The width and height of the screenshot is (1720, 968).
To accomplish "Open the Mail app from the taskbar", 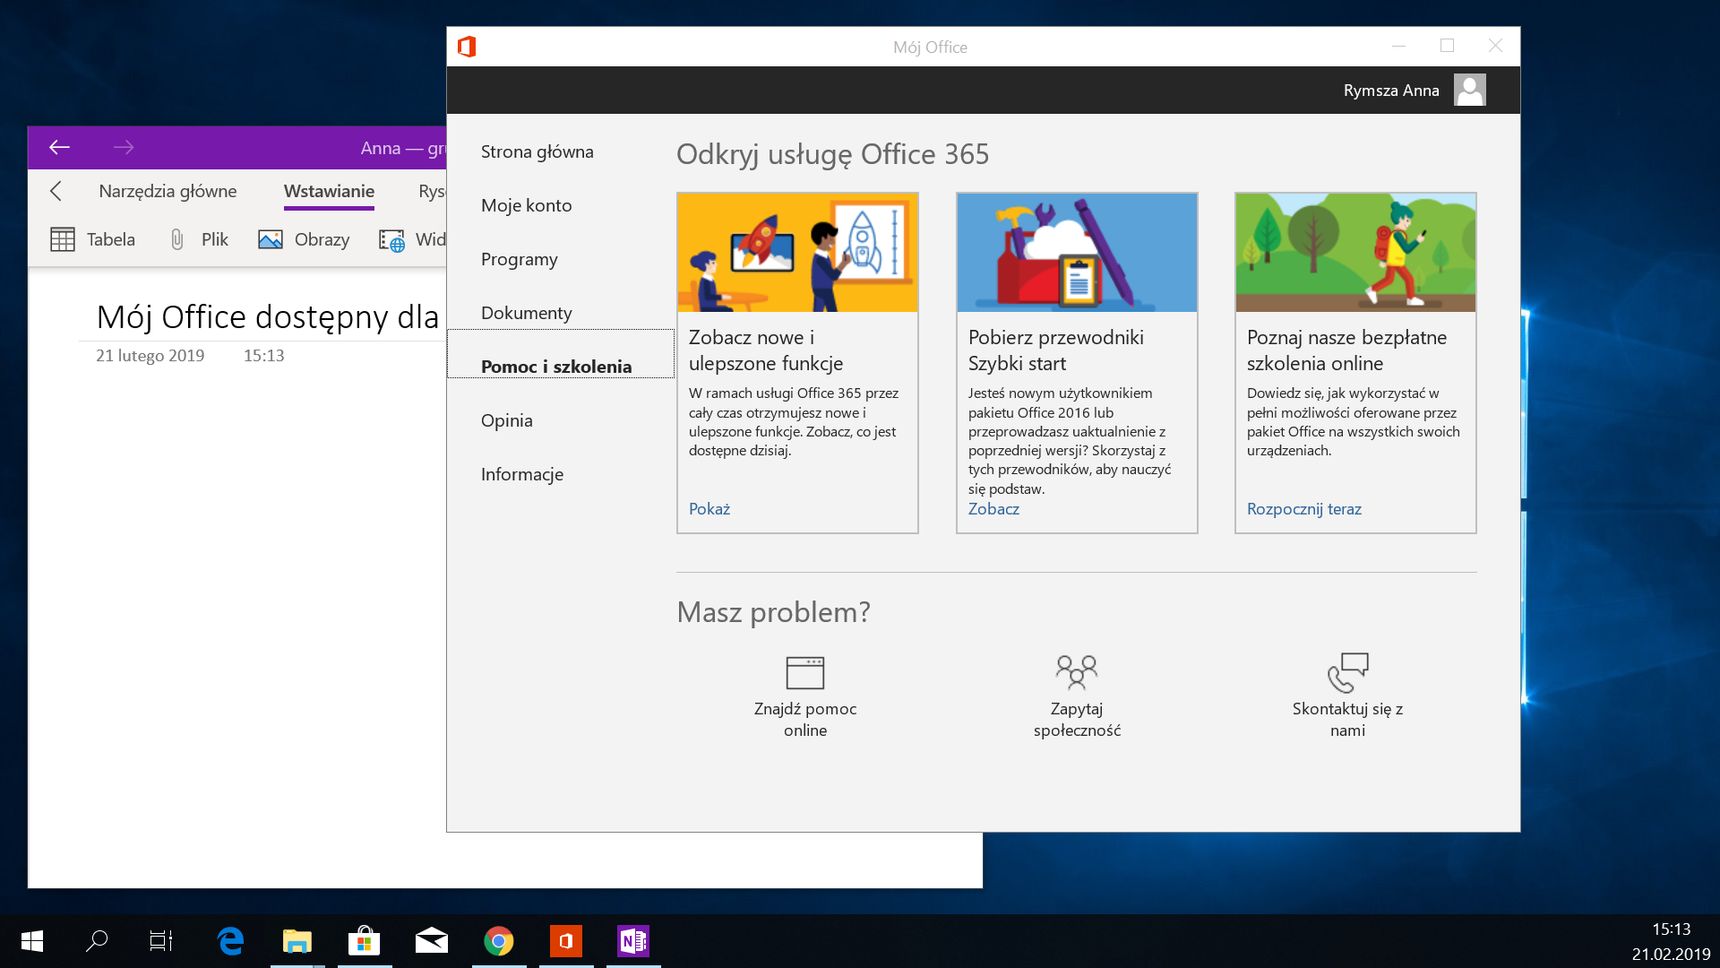I will pyautogui.click(x=432, y=941).
